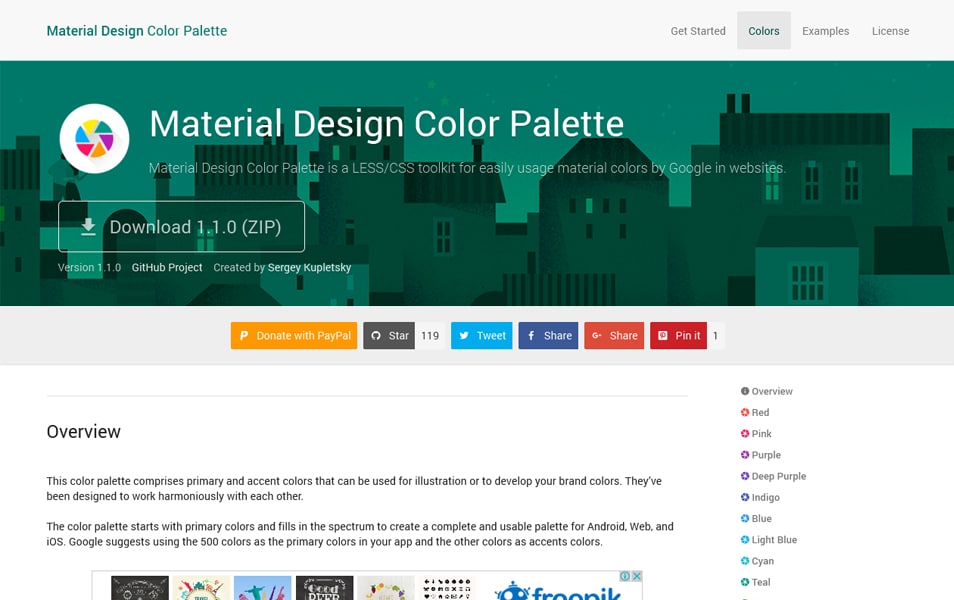954x600 pixels.
Task: Switch to the Colors tab
Action: pos(763,30)
